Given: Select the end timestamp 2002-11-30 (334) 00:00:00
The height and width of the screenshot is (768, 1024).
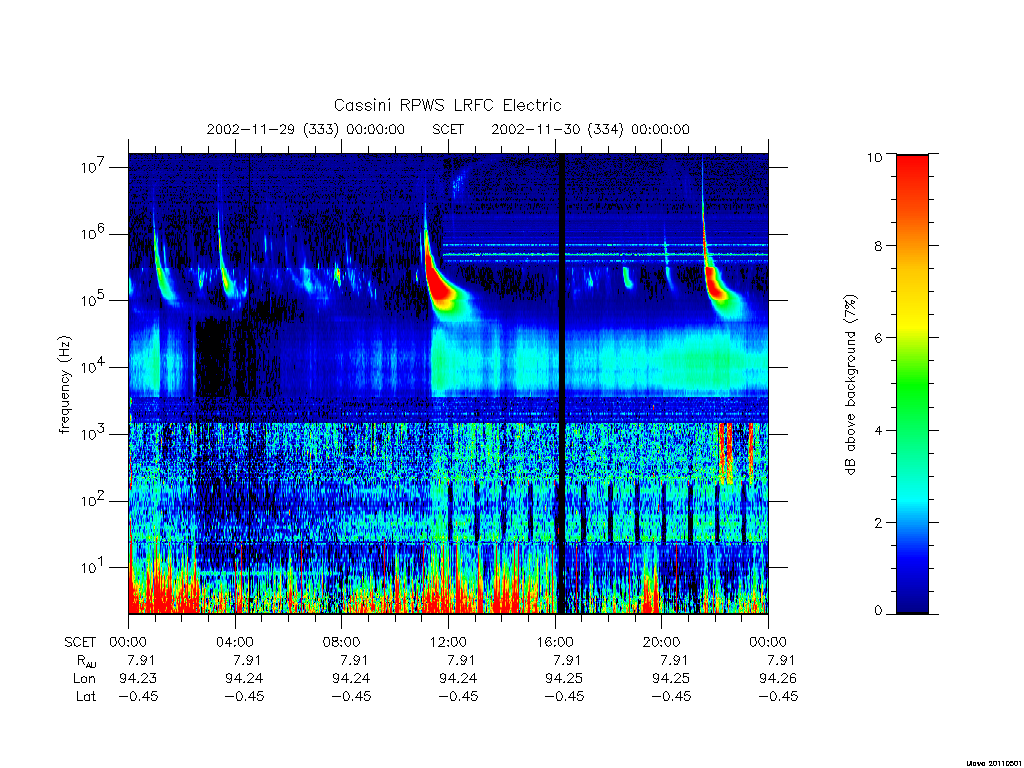Looking at the screenshot, I should point(590,129).
